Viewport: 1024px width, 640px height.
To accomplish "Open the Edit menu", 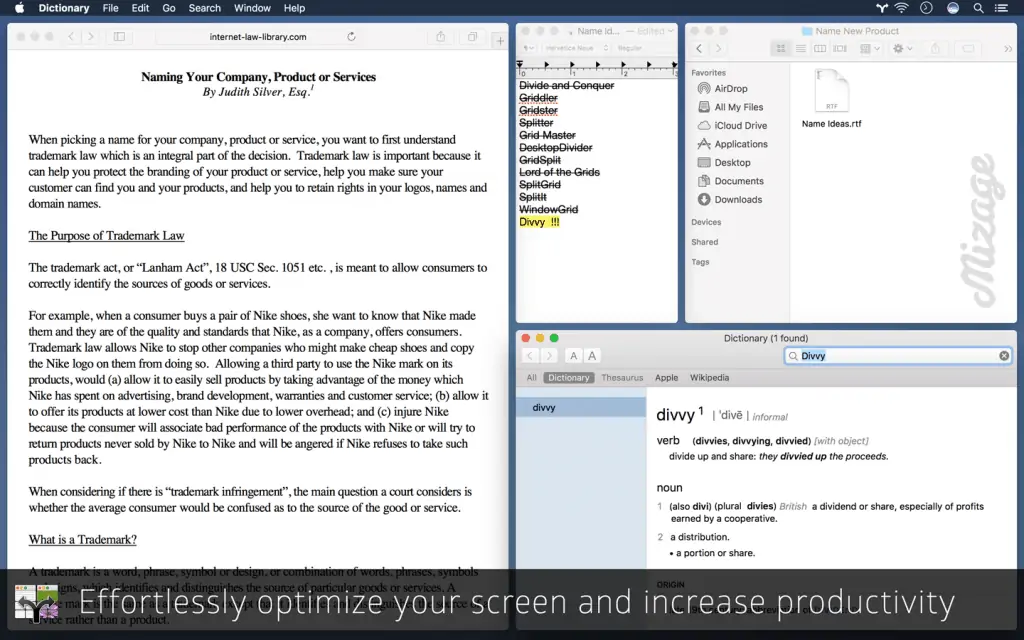I will (x=140, y=8).
